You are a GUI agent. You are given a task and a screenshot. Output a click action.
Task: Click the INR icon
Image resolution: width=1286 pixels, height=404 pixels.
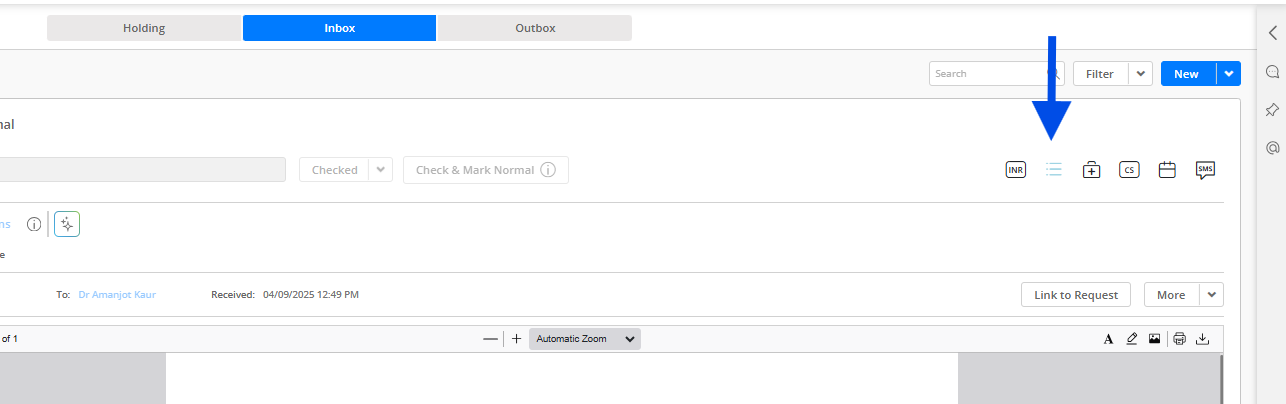click(1016, 170)
